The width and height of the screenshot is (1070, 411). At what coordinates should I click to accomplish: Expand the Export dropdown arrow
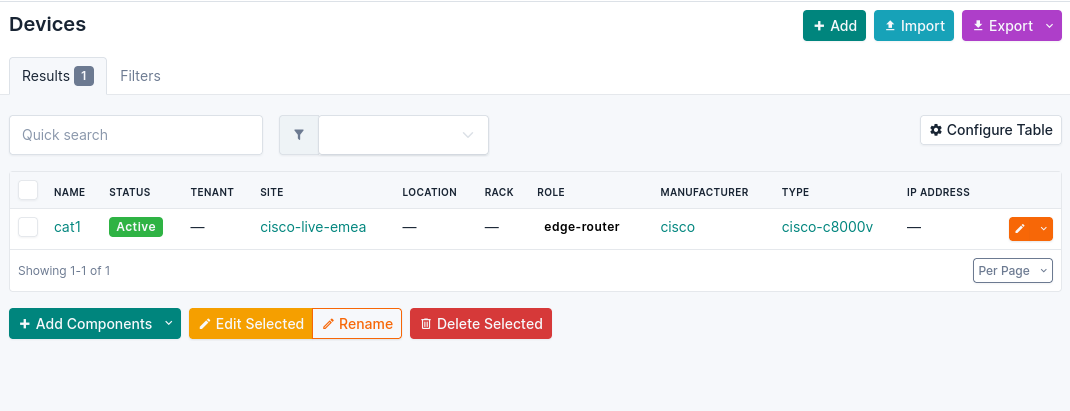1049,26
